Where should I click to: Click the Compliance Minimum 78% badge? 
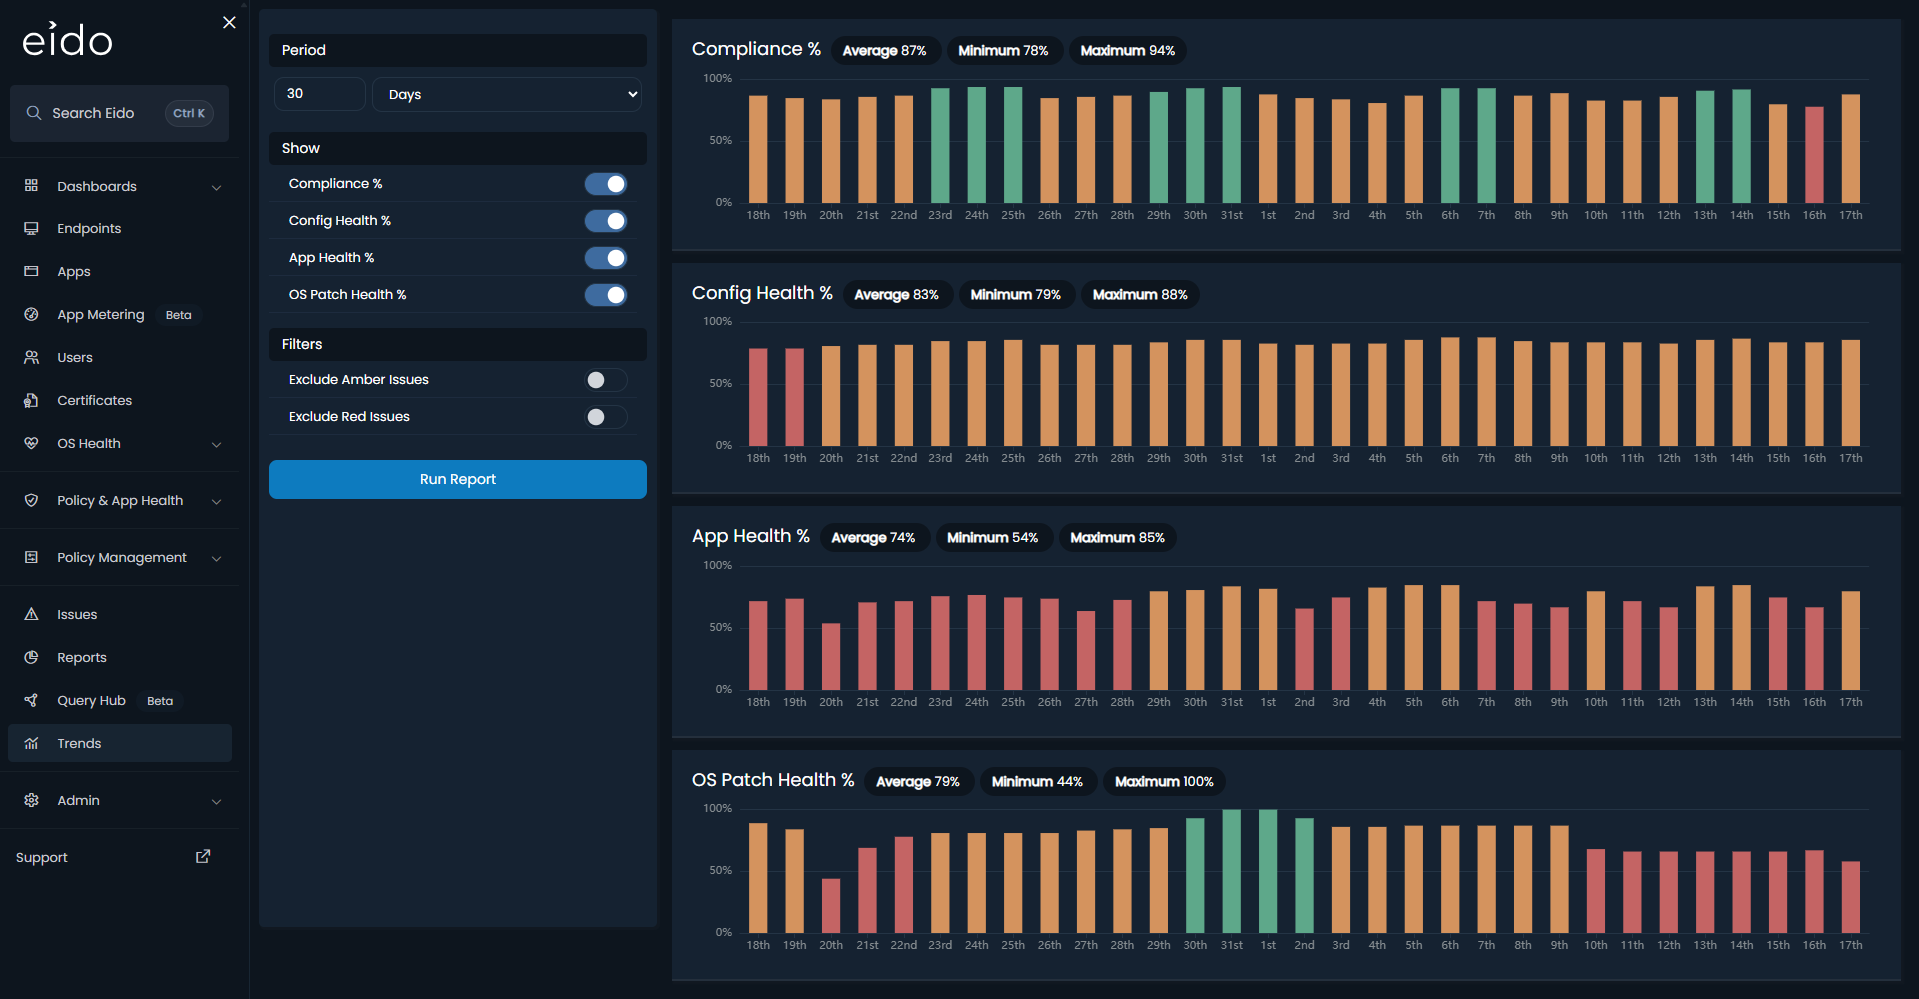[1004, 51]
